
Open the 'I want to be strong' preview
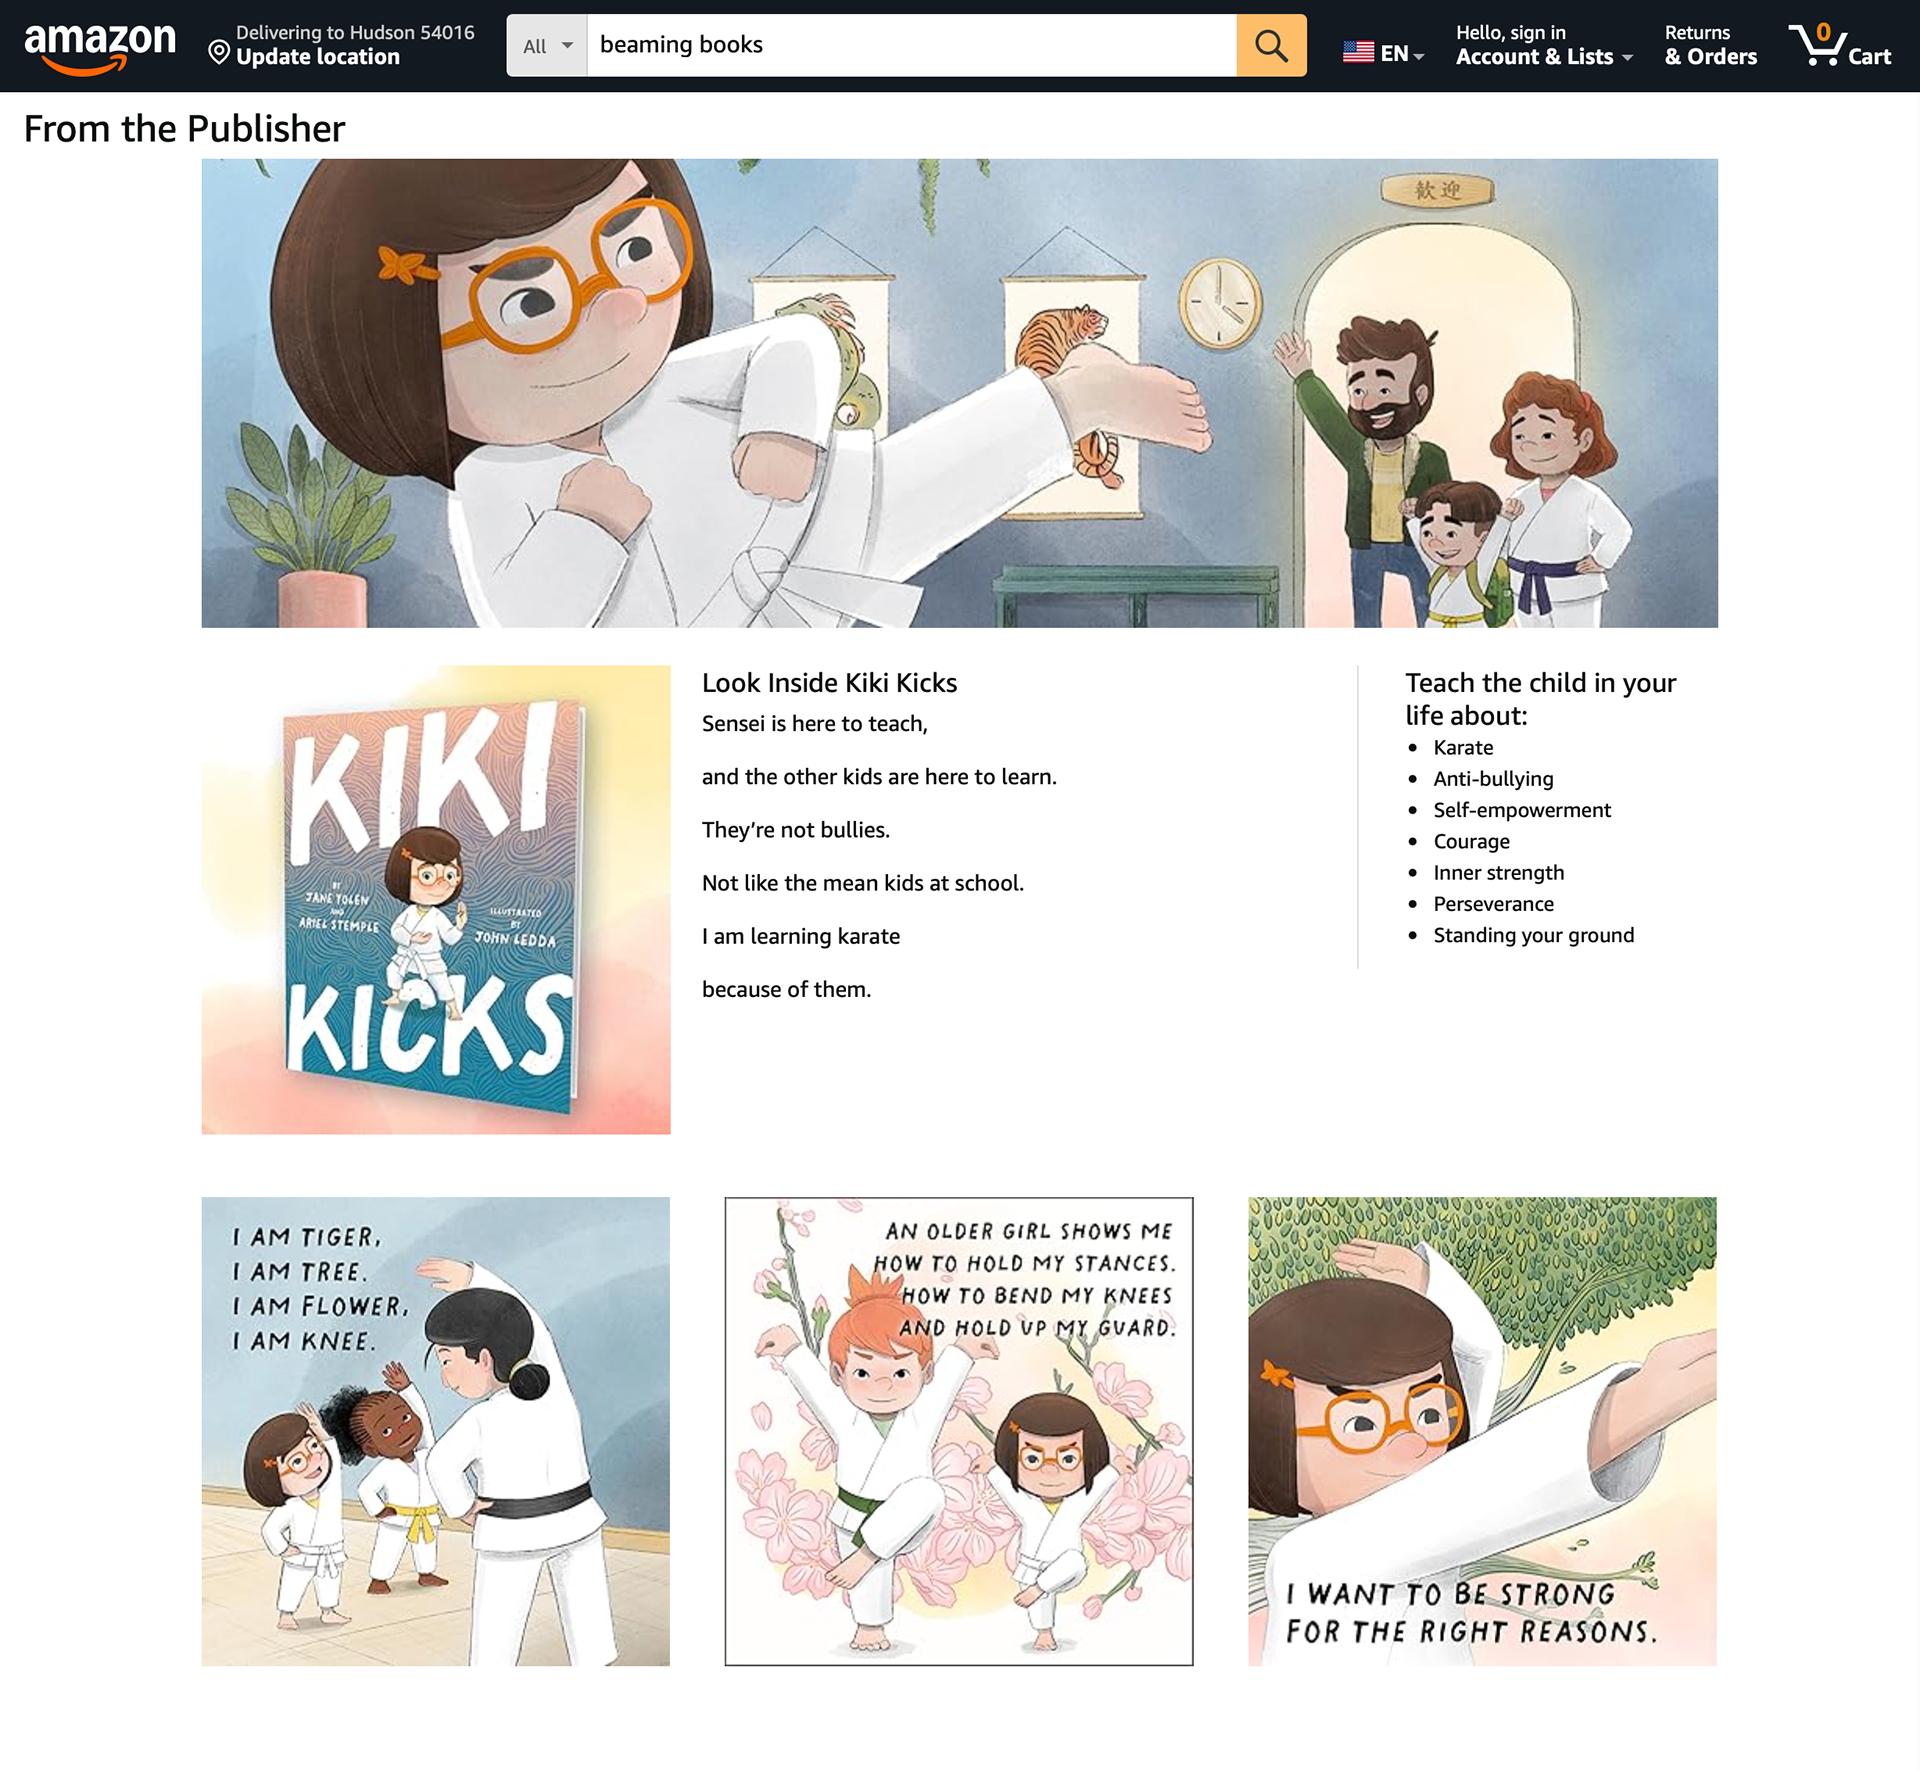coord(1482,1431)
